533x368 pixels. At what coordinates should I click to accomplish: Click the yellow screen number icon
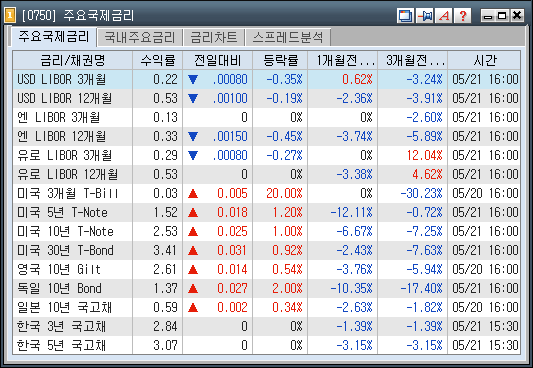[x=10, y=15]
